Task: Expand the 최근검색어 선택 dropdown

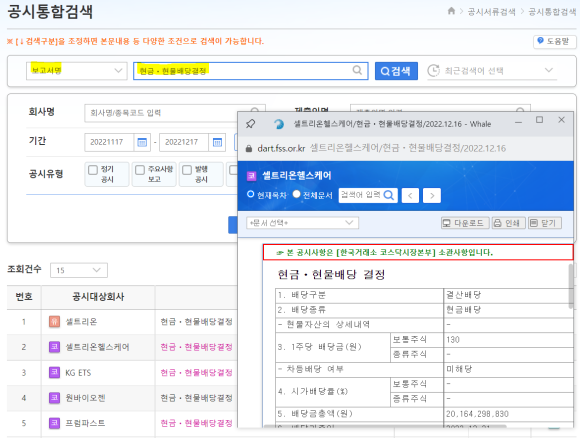Action: click(549, 70)
